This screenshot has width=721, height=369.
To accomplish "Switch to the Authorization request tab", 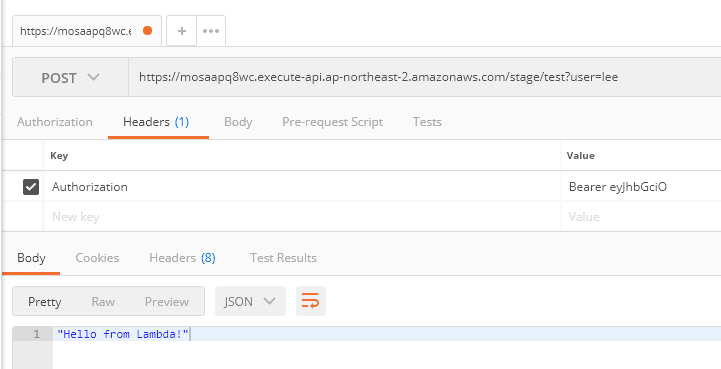I will [x=55, y=122].
